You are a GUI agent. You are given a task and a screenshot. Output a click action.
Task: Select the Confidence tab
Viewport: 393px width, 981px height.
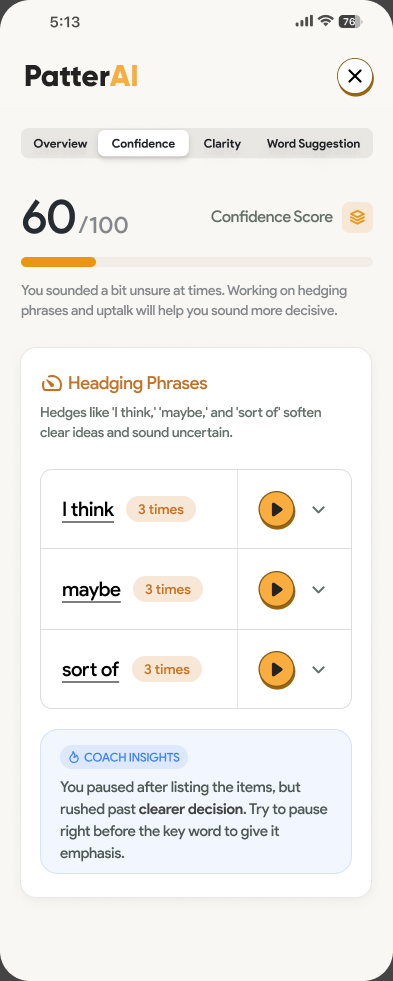tap(143, 143)
